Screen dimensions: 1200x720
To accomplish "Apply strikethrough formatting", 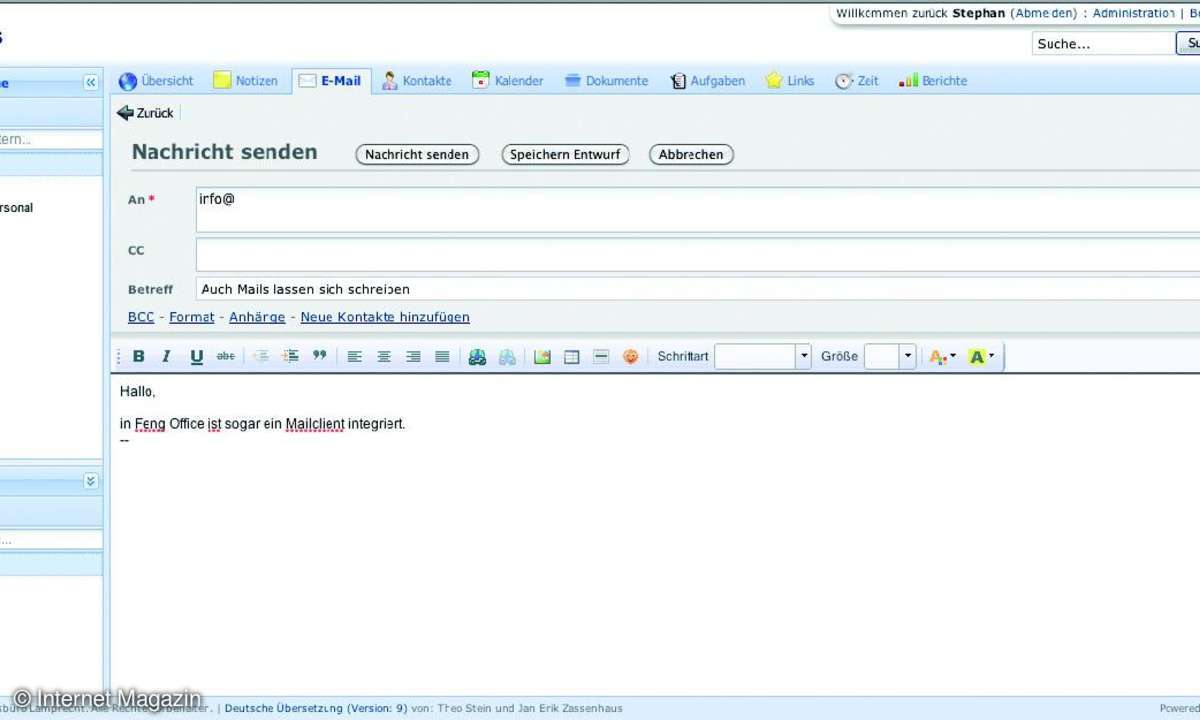I will [226, 356].
